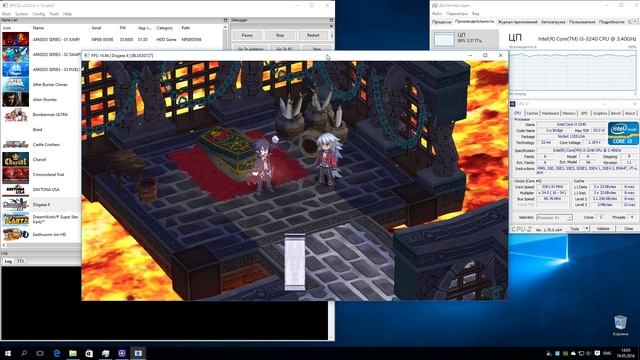Open the Config menu in RPCS3
Viewport: 640px width, 360px height.
click(39, 14)
